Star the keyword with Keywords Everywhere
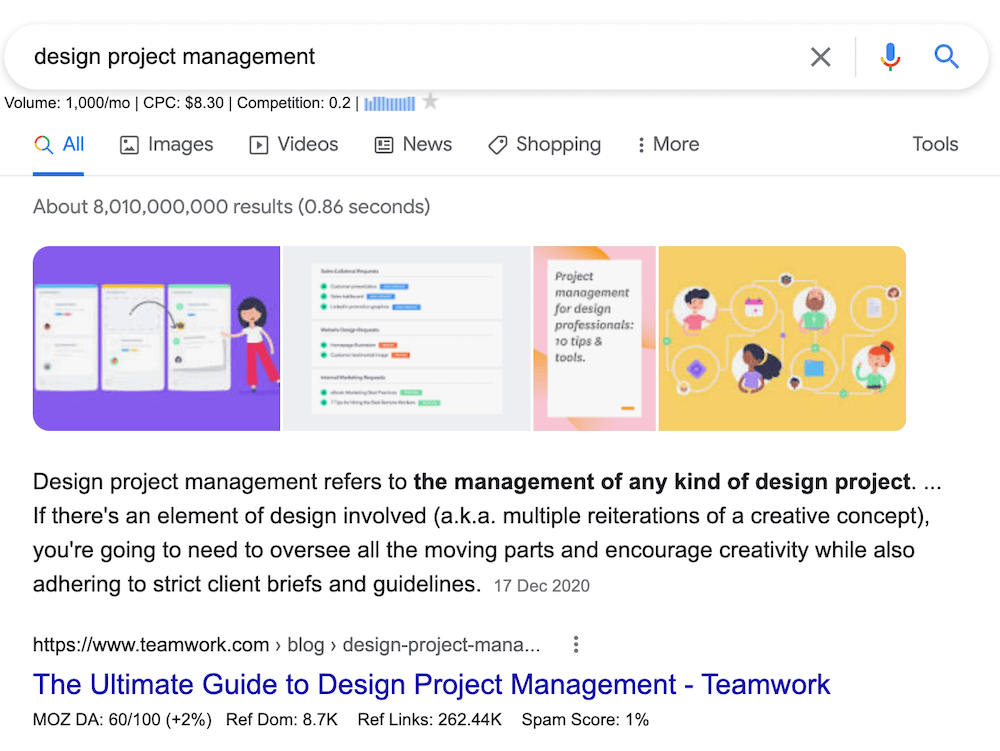 [x=430, y=100]
